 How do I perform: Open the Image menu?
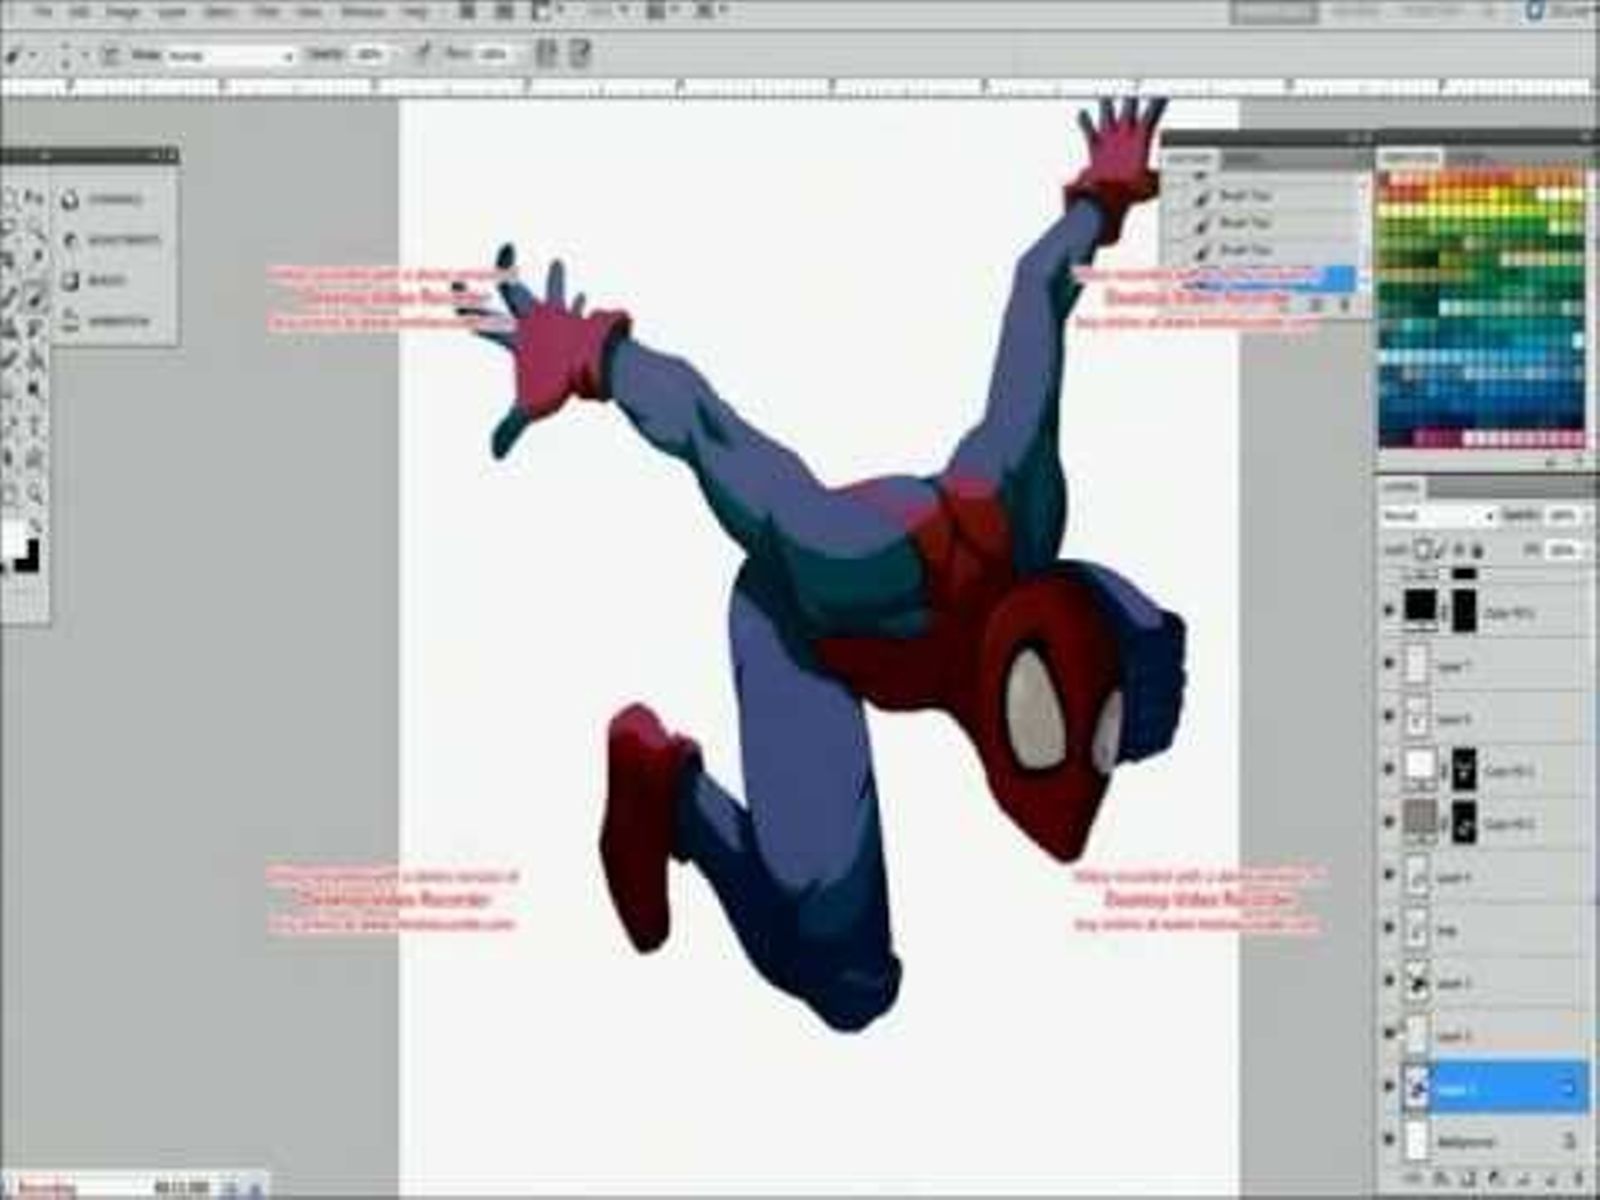pos(123,12)
